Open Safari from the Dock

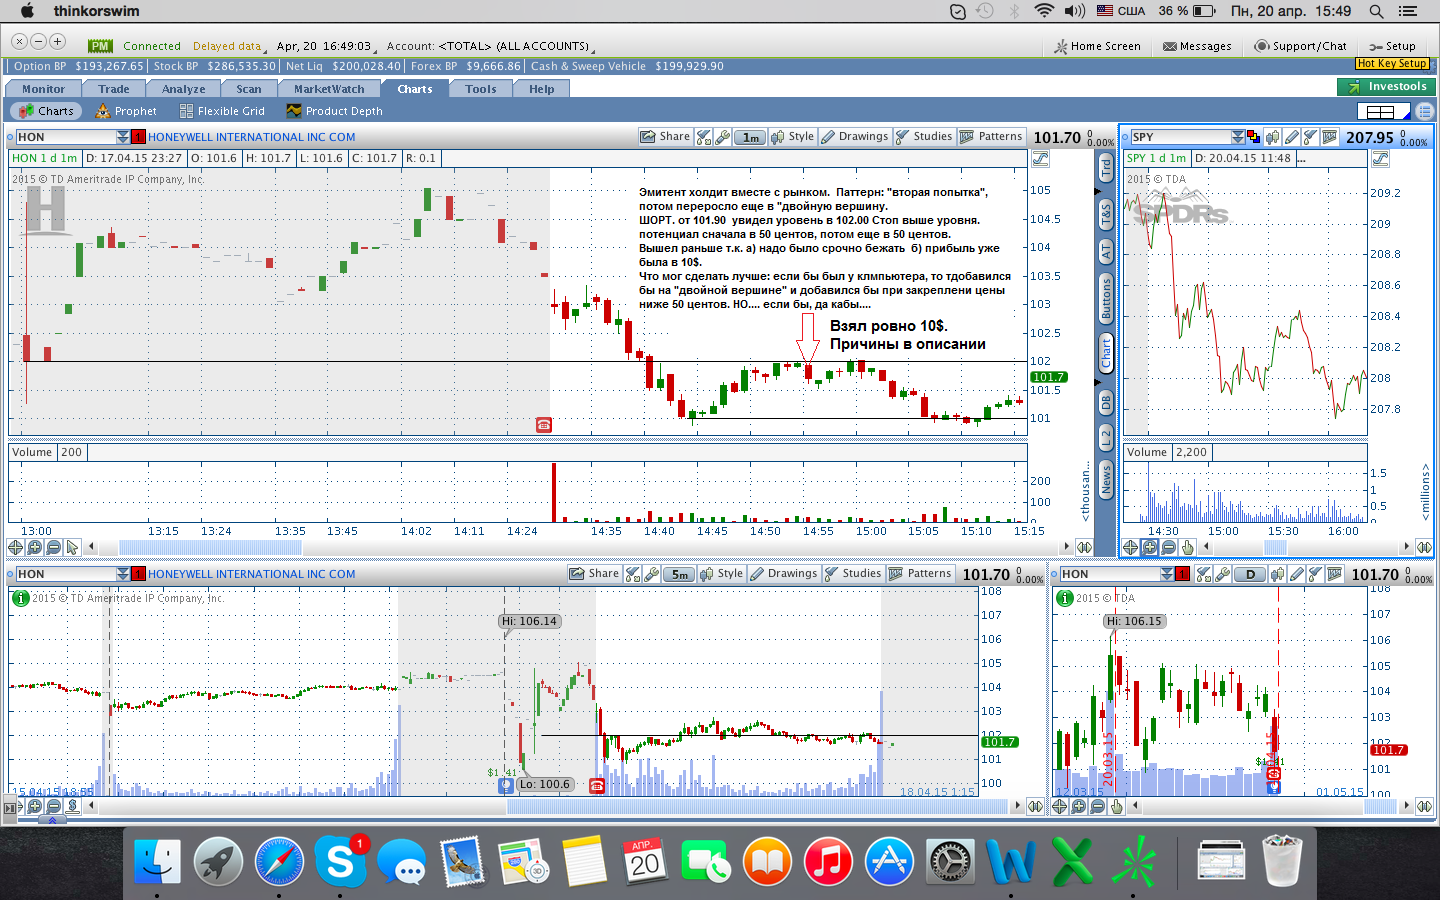point(279,861)
